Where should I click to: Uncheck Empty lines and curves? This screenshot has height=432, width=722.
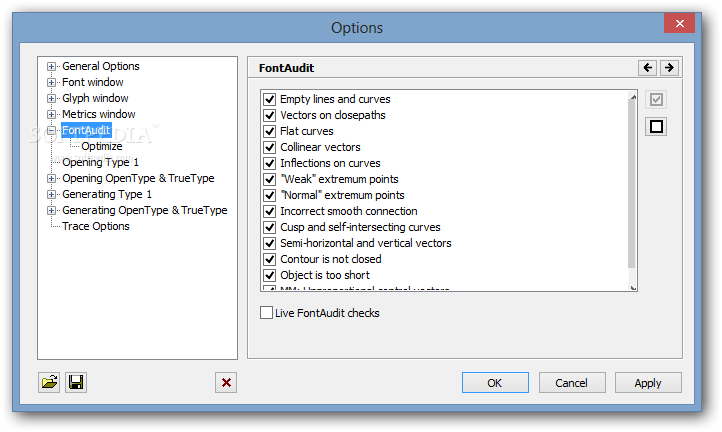(x=269, y=100)
